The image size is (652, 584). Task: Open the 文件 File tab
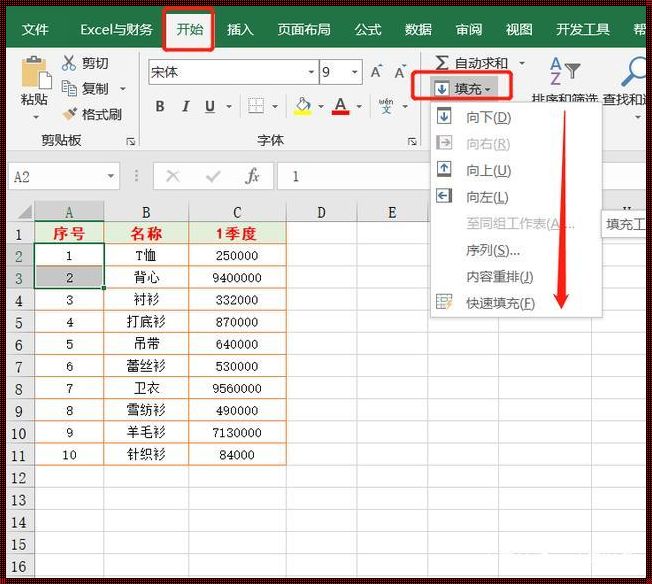click(35, 30)
